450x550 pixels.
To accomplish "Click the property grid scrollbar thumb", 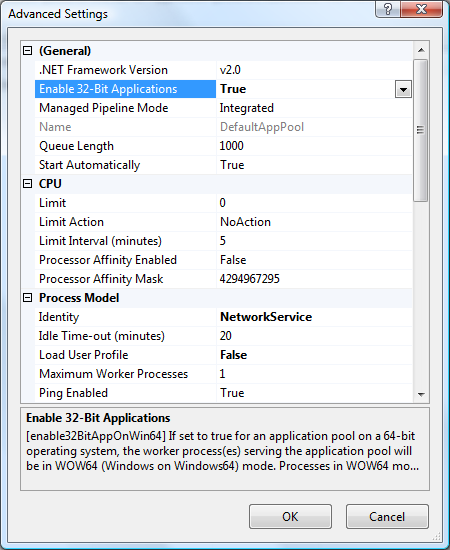I will click(x=421, y=130).
